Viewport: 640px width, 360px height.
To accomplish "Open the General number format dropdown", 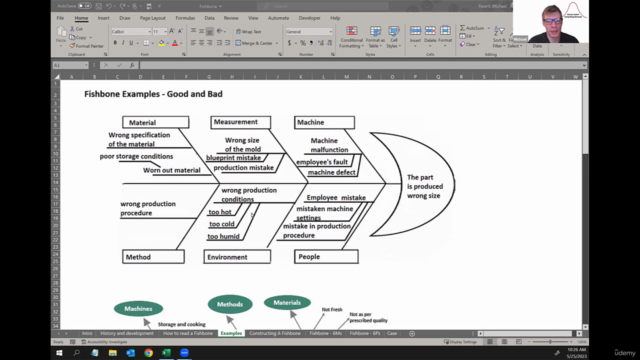I will pyautogui.click(x=309, y=31).
